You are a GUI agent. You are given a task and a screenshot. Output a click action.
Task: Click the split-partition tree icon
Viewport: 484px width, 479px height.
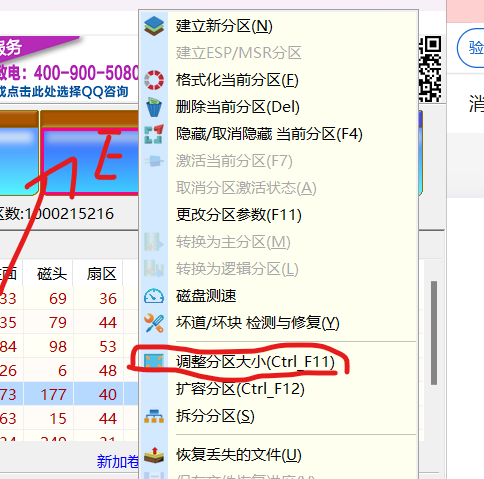pyautogui.click(x=154, y=416)
